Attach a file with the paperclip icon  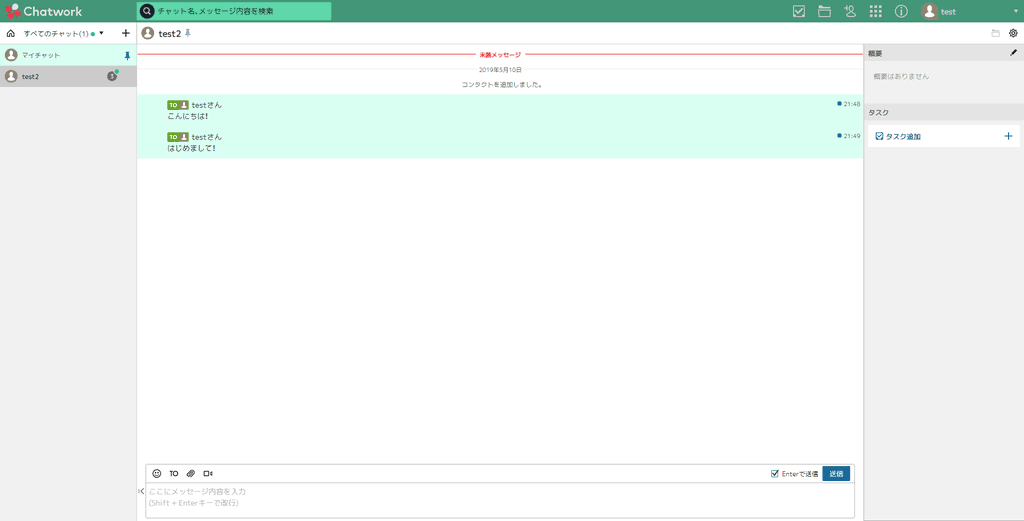pos(191,473)
